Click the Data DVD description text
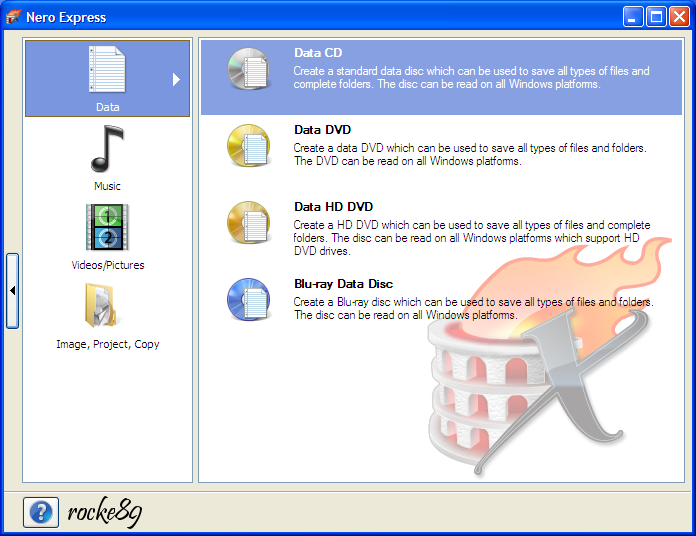The height and width of the screenshot is (536, 696). [x=470, y=154]
